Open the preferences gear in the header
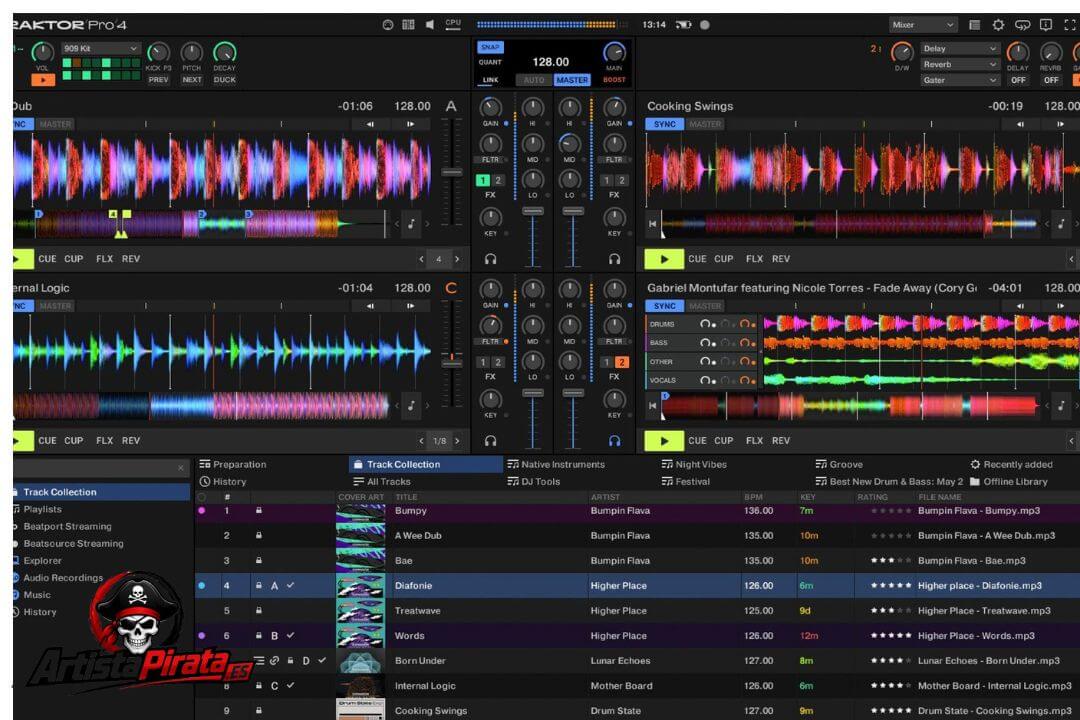 tap(998, 25)
